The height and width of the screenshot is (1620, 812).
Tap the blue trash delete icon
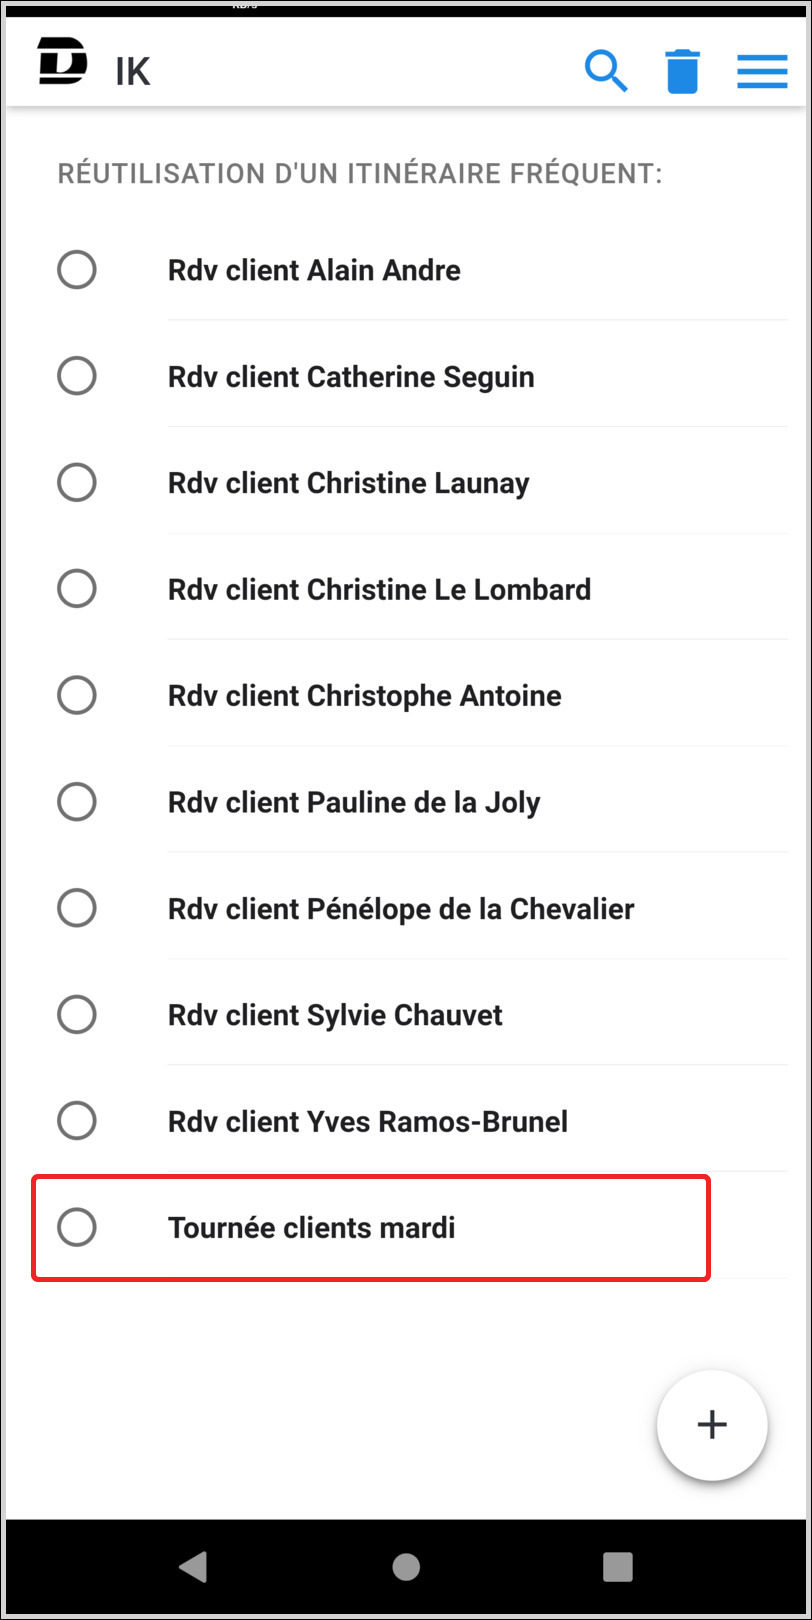click(x=682, y=72)
